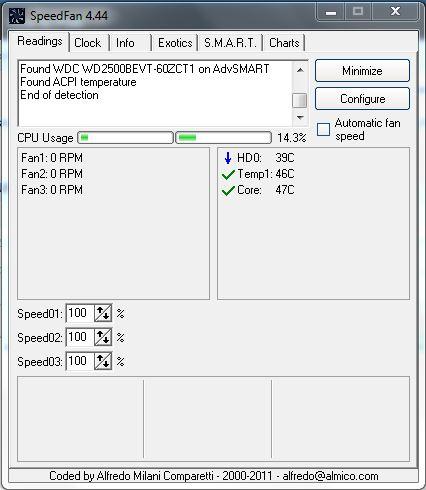The image size is (426, 490).
Task: Click the log scrollbar up arrow
Action: tap(300, 70)
